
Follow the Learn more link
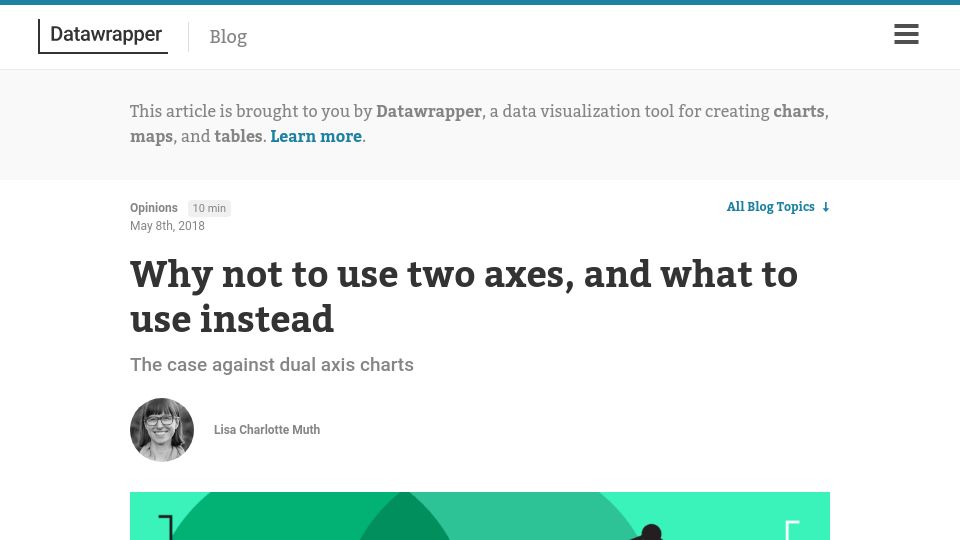(316, 136)
